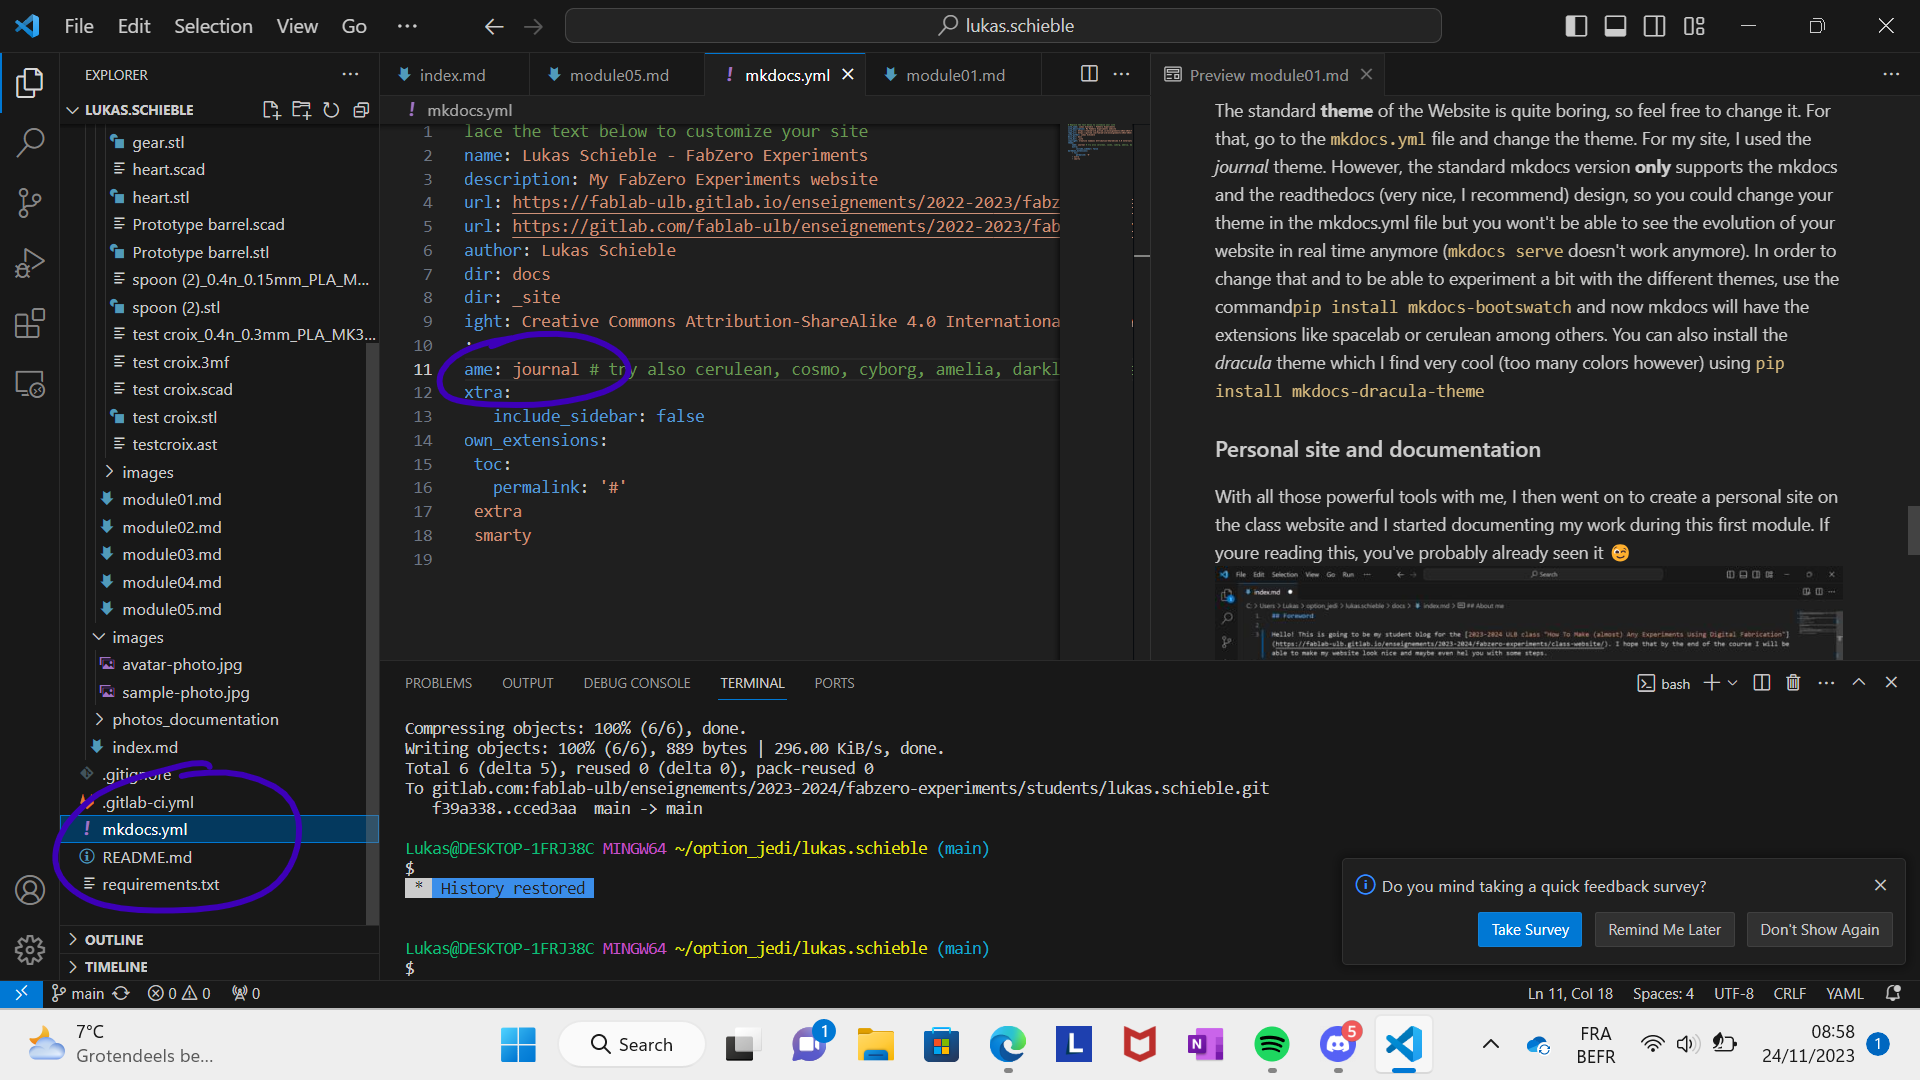Open the Search view in activity bar
The height and width of the screenshot is (1080, 1920).
click(30, 143)
